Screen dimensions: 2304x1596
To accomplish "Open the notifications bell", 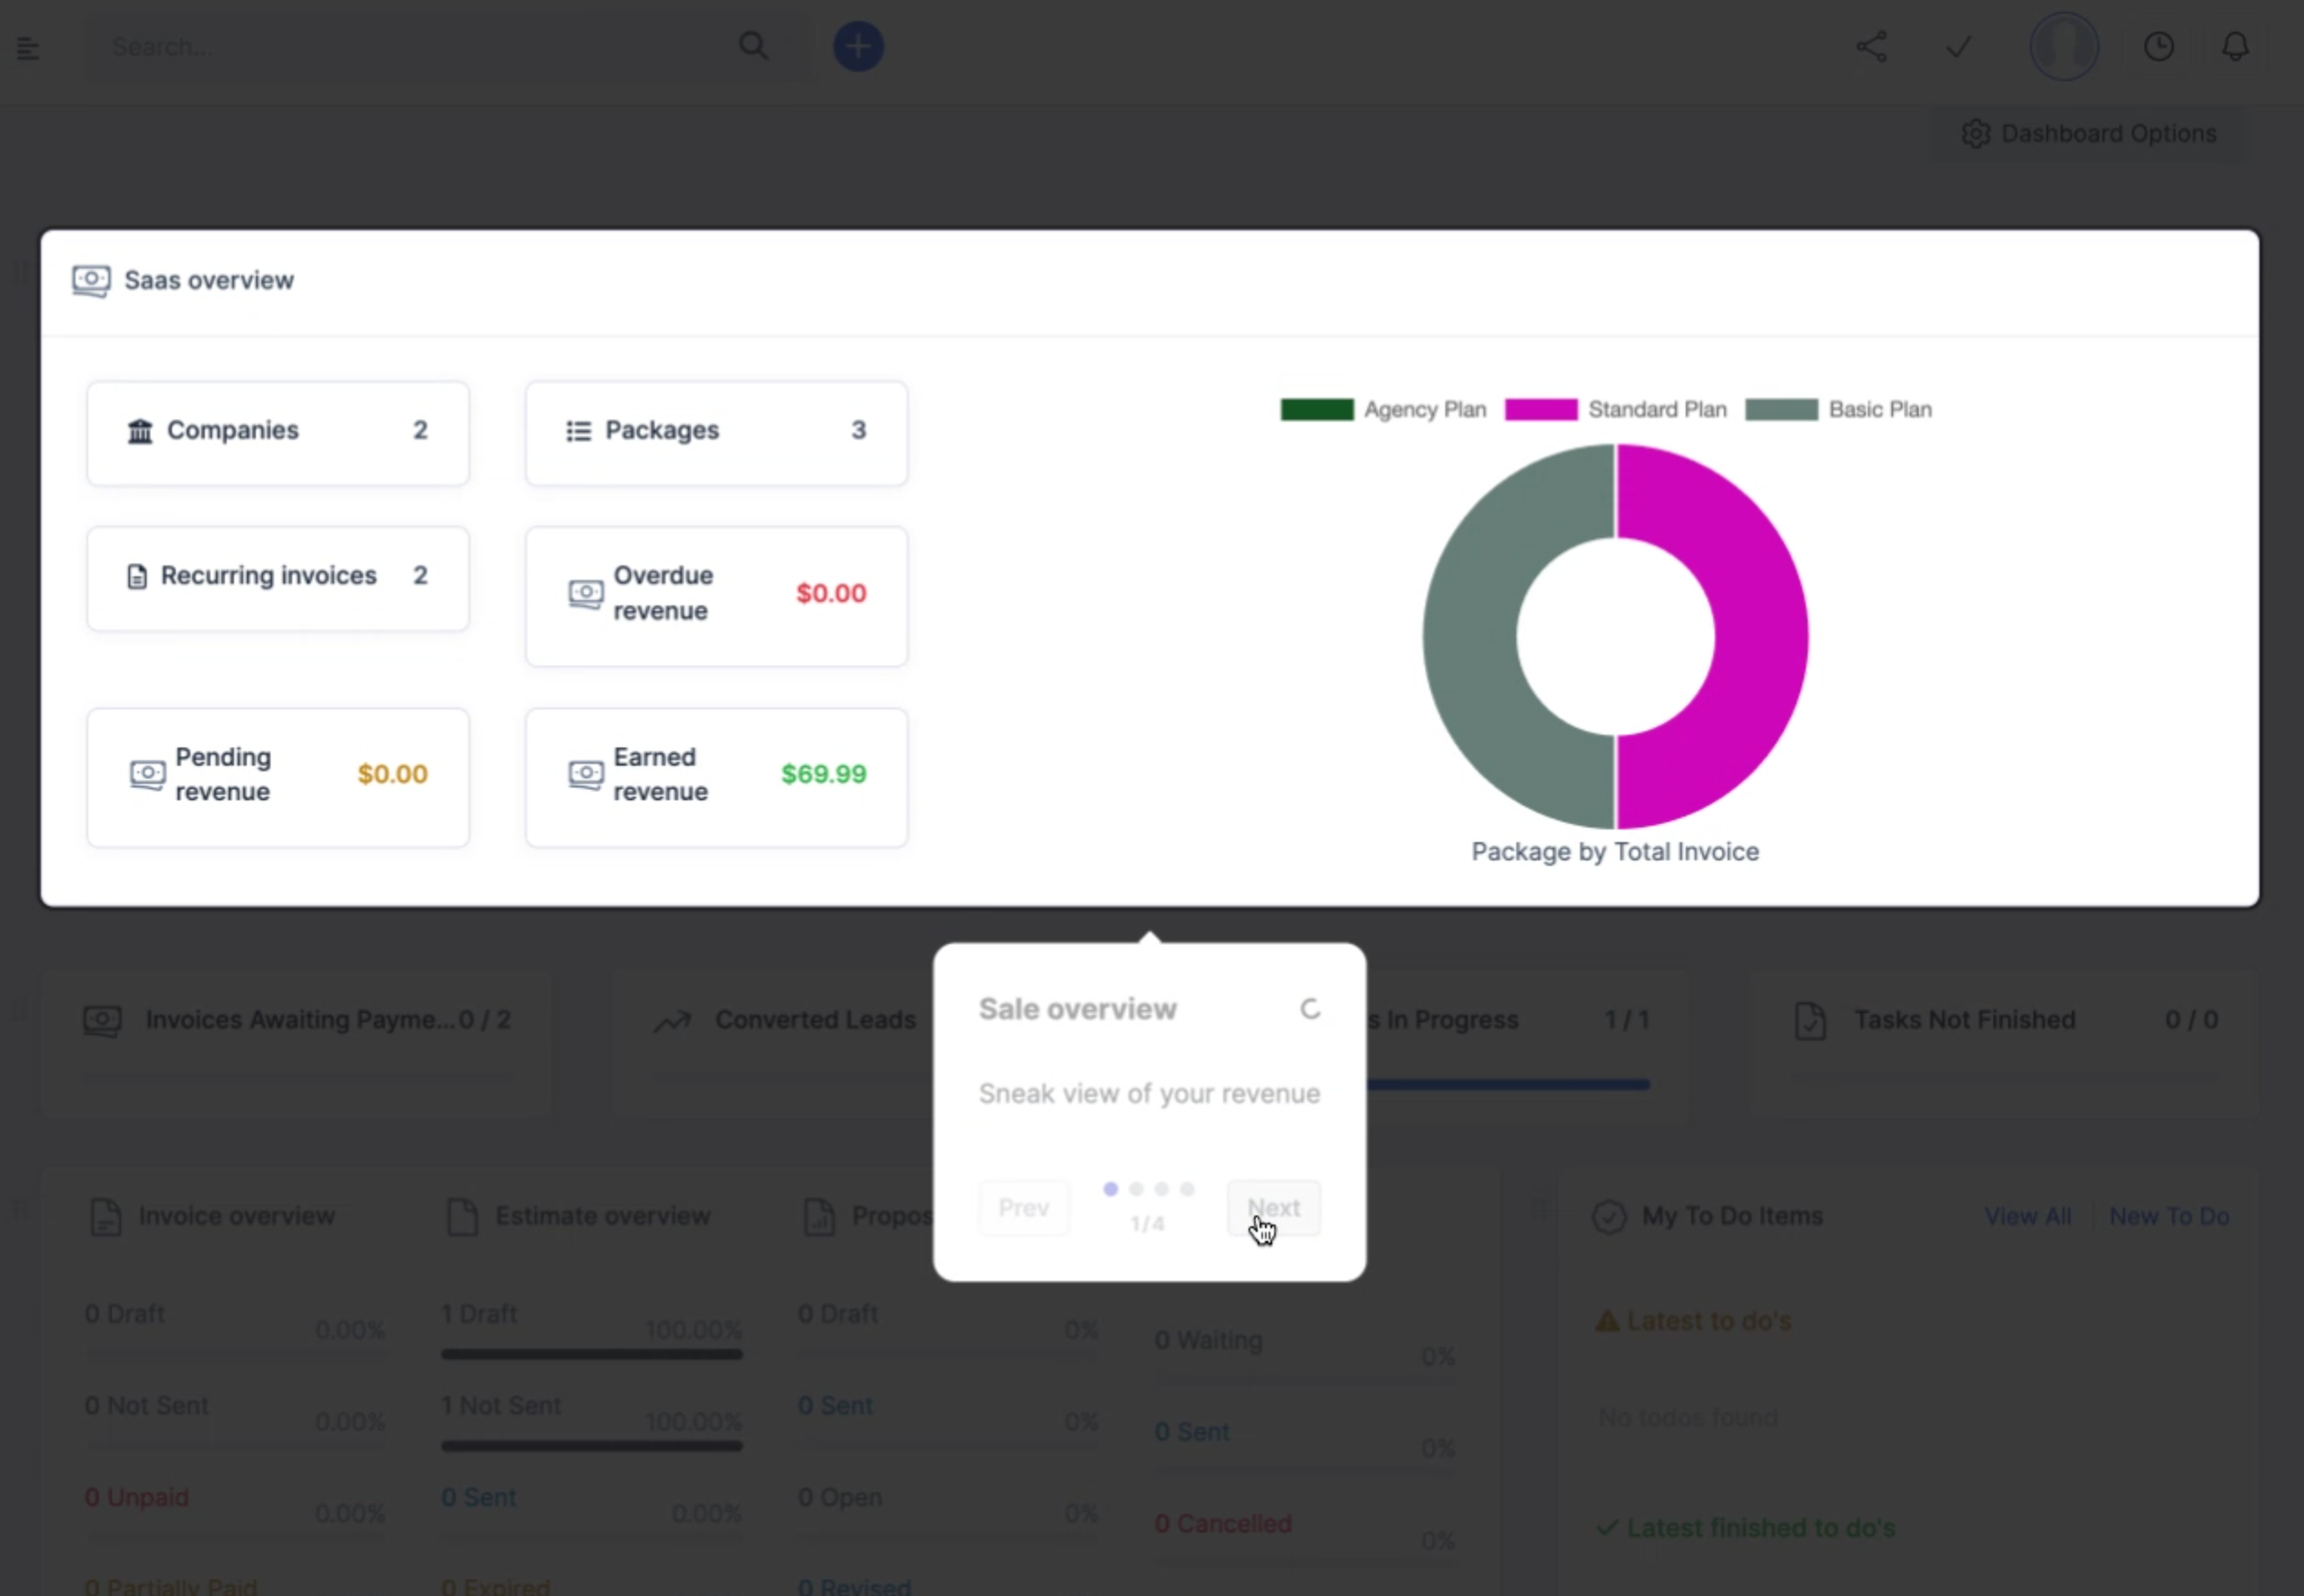I will [2235, 46].
